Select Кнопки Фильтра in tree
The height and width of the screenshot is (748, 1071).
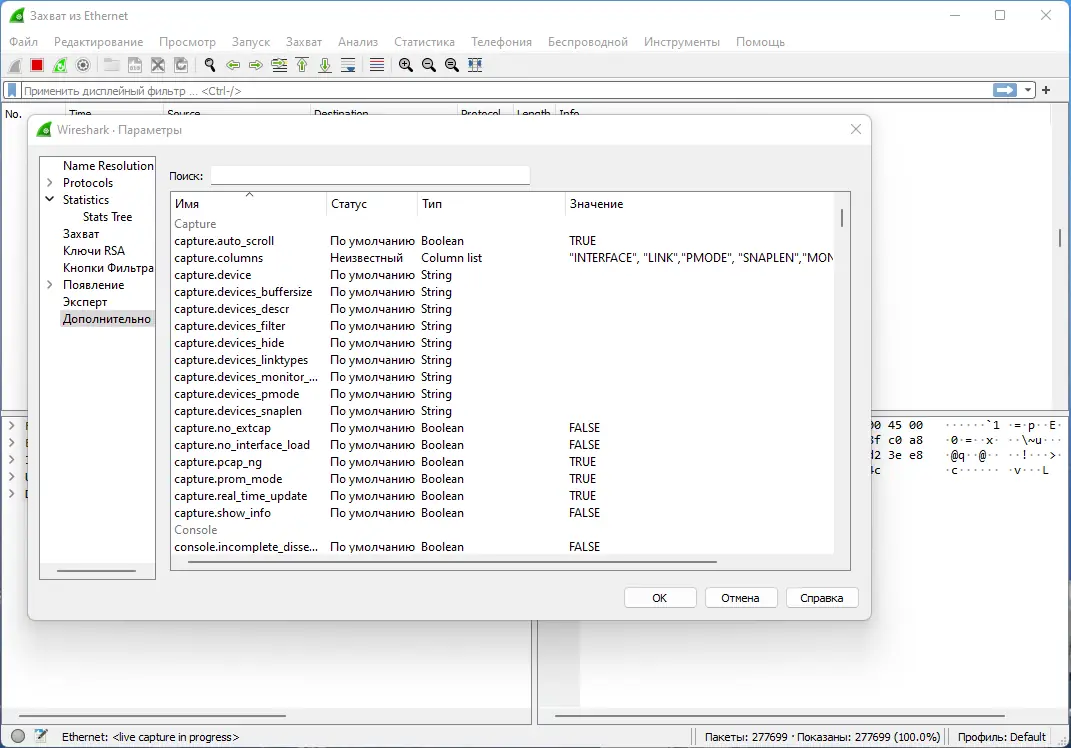pyautogui.click(x=108, y=268)
